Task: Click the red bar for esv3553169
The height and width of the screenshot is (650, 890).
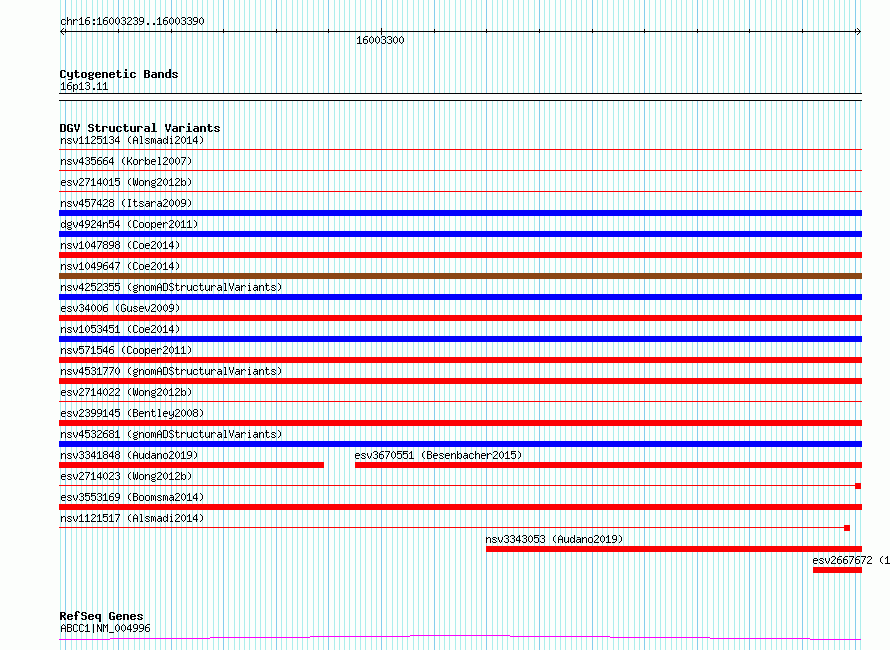Action: pyautogui.click(x=460, y=507)
